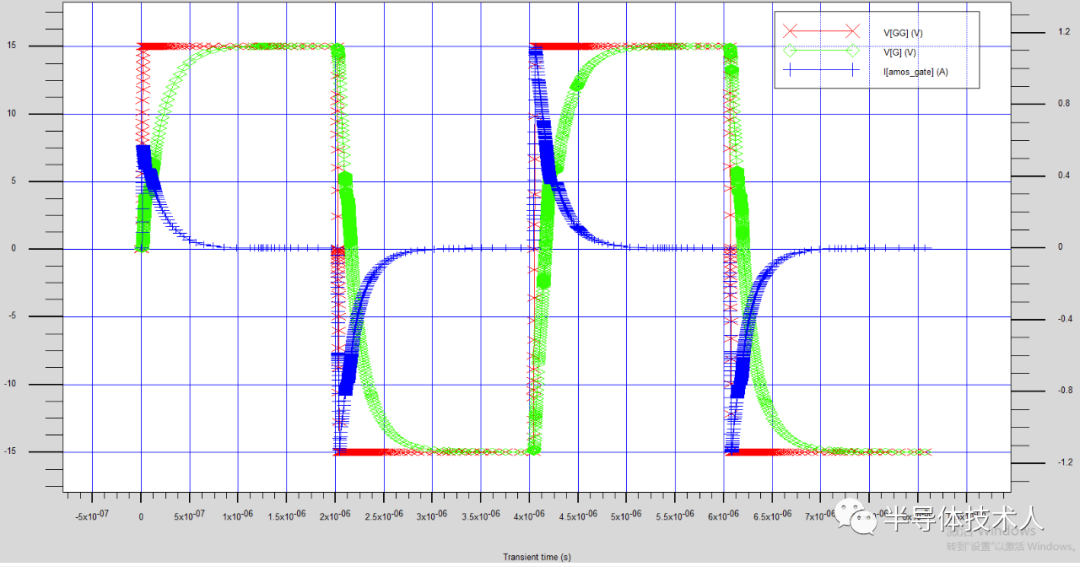
Task: Click the 6.5x10-06 x-axis tick label
Action: pyautogui.click(x=771, y=515)
